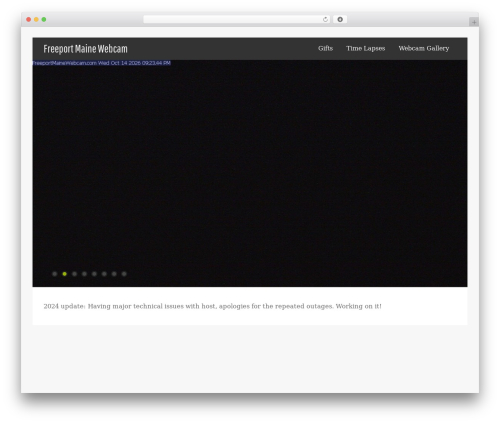Select the seventh slider dot
The height and width of the screenshot is (423, 500).
(x=114, y=274)
